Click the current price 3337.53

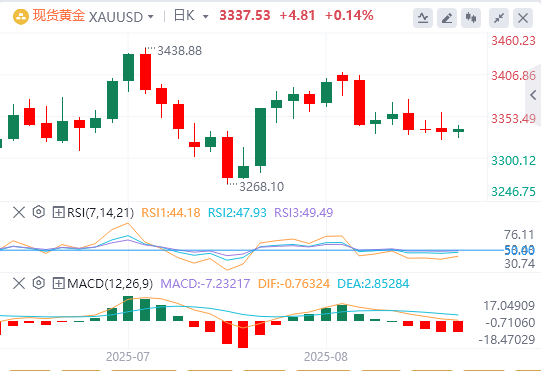245,16
